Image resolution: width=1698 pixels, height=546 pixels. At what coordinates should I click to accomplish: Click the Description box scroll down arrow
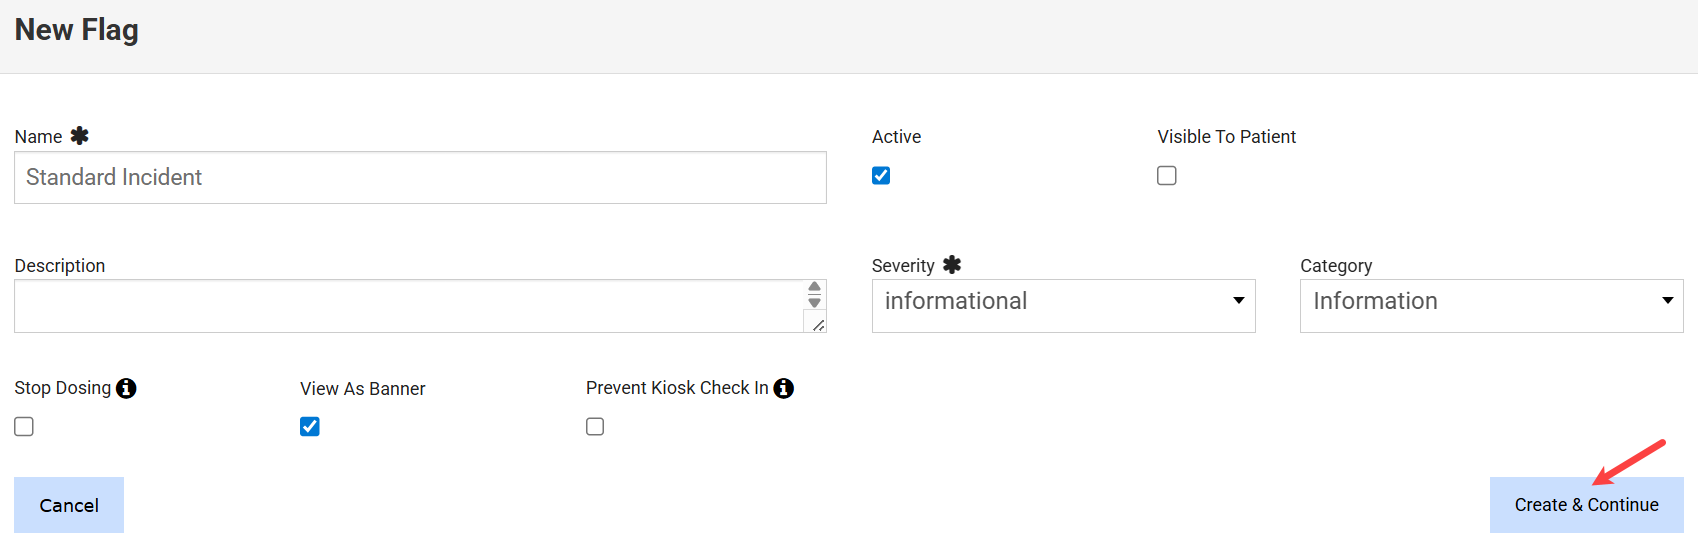point(815,302)
